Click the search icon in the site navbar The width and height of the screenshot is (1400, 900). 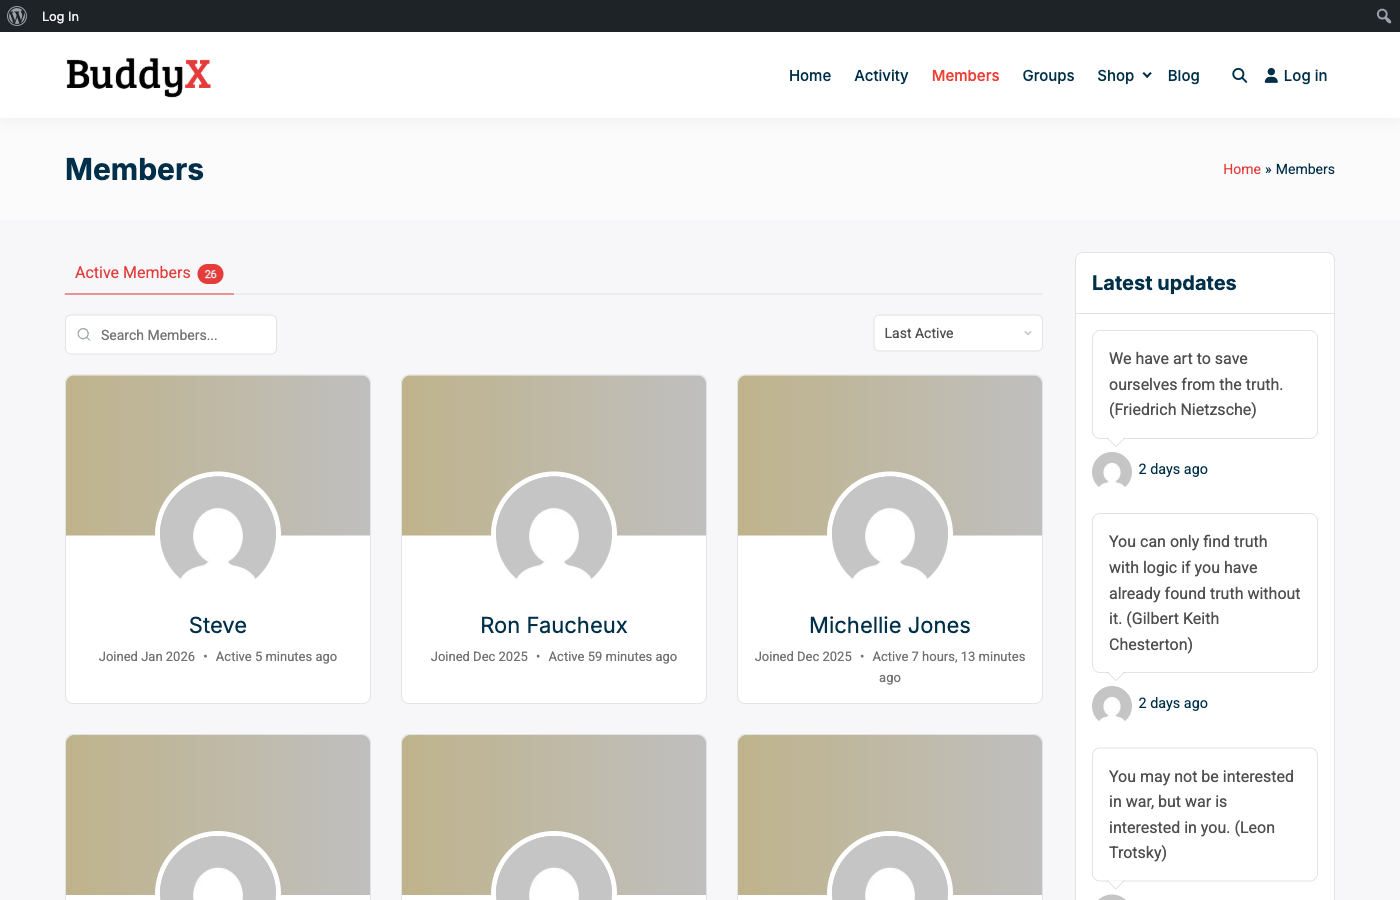[x=1239, y=75]
